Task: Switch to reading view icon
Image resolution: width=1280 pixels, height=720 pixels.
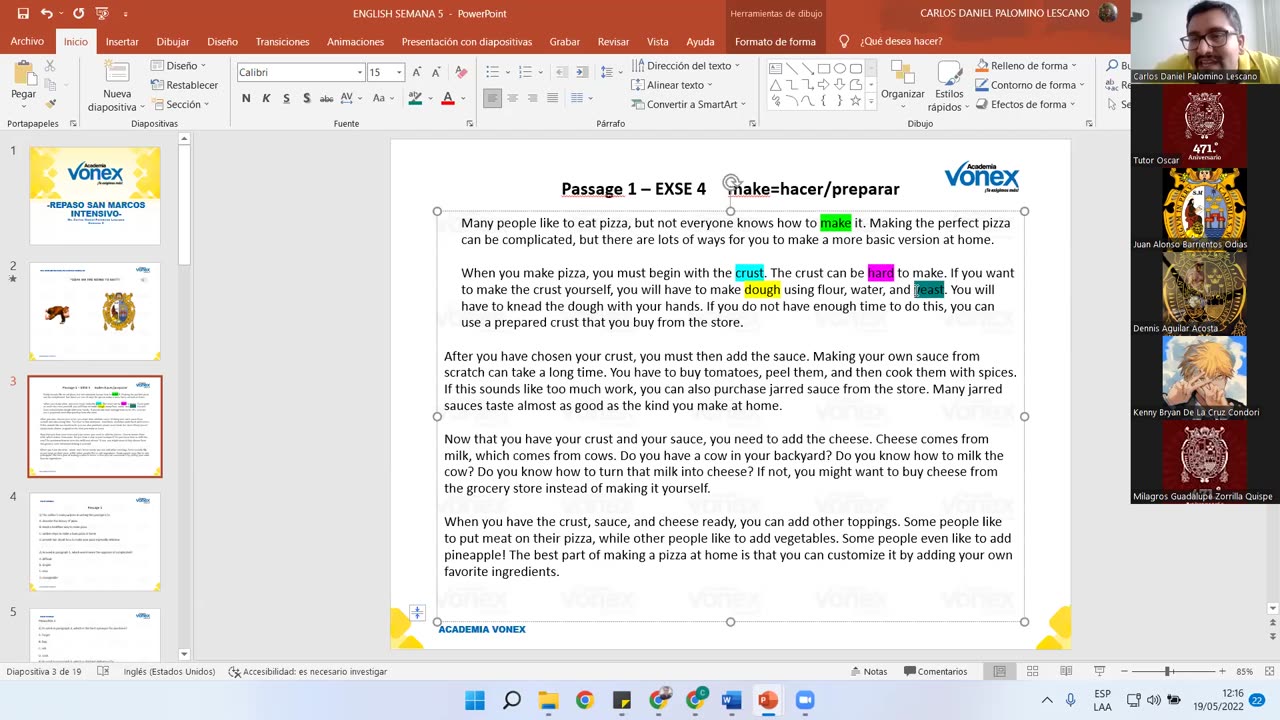Action: (1066, 671)
